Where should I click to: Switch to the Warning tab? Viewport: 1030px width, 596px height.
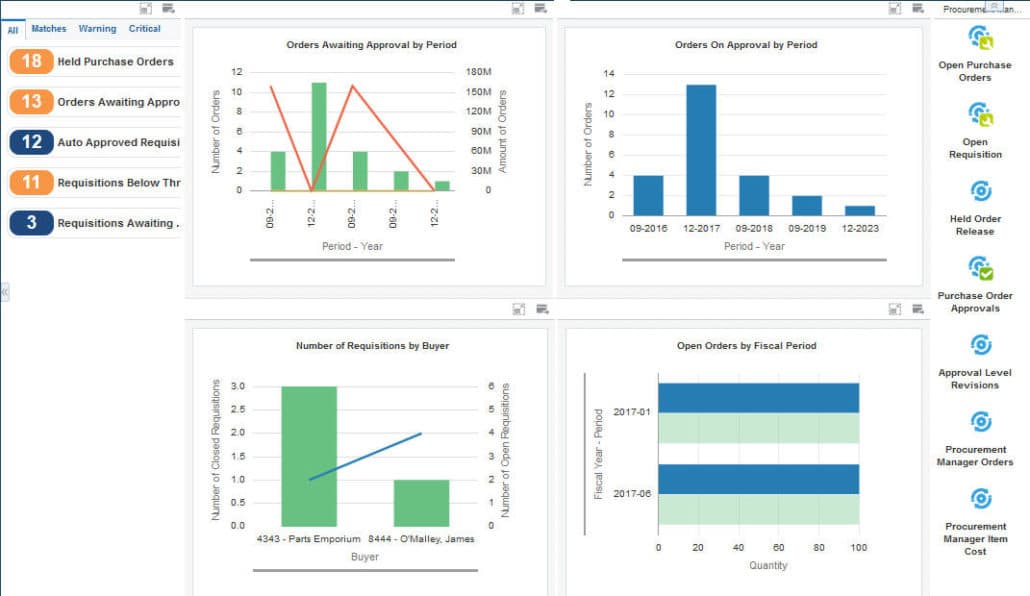click(97, 29)
